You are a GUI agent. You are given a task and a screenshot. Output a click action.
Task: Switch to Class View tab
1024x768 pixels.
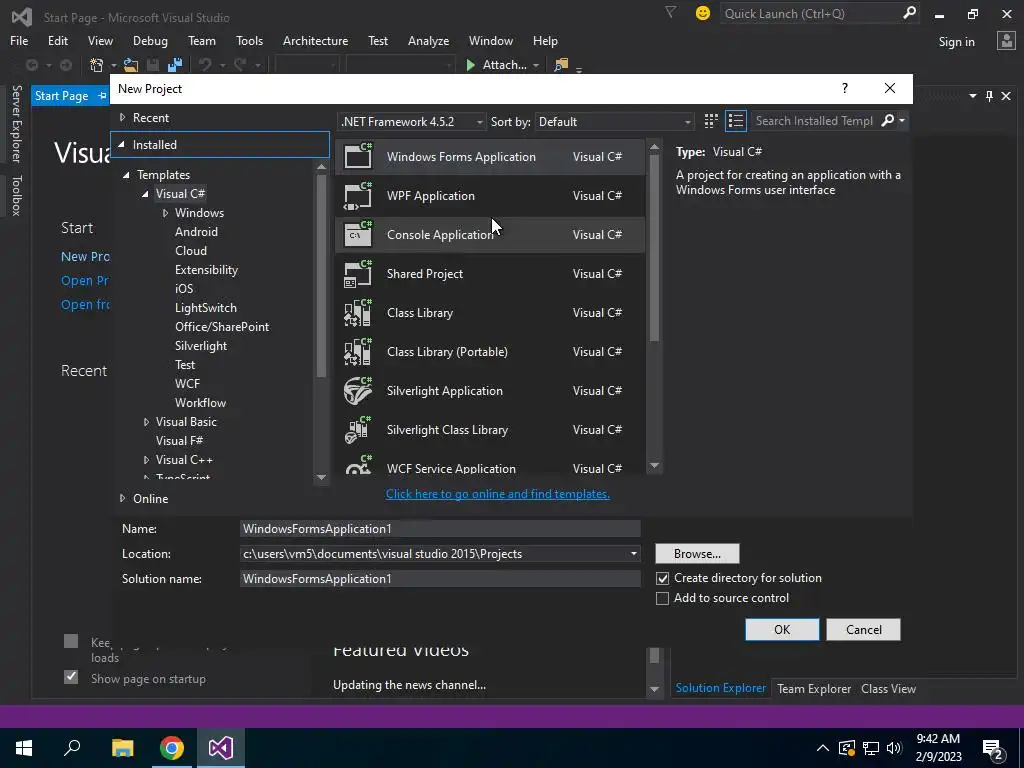point(888,688)
